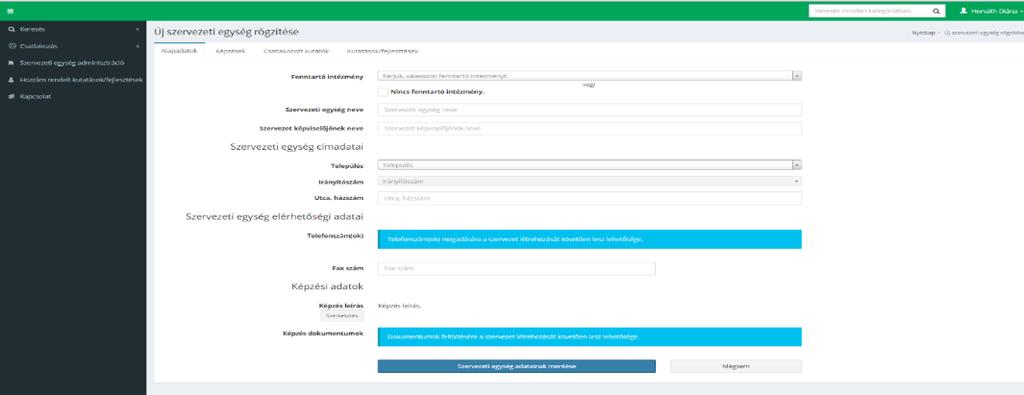This screenshot has width=1024, height=395.
Task: Click the person icon beside Hozzám rendelt kutatások
Action: pos(12,80)
